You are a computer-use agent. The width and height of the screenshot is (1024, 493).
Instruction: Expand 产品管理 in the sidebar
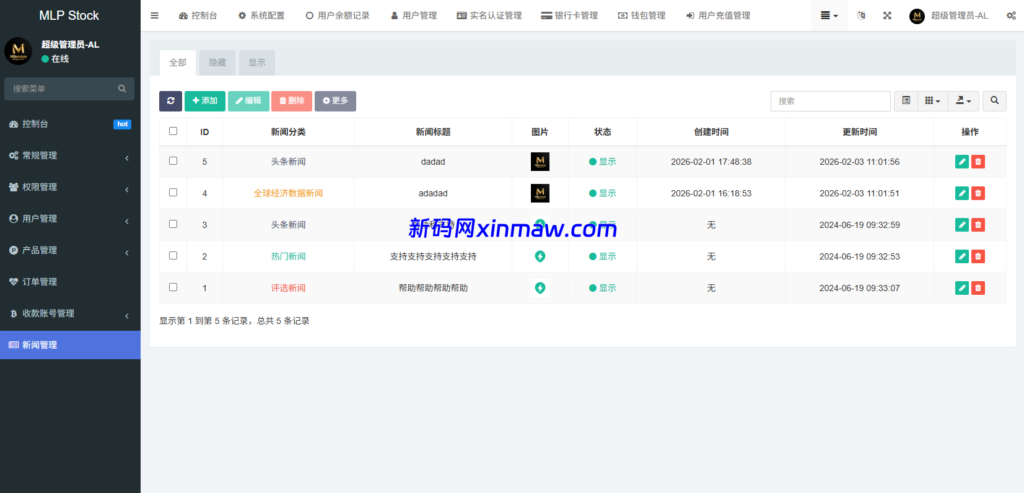point(70,250)
